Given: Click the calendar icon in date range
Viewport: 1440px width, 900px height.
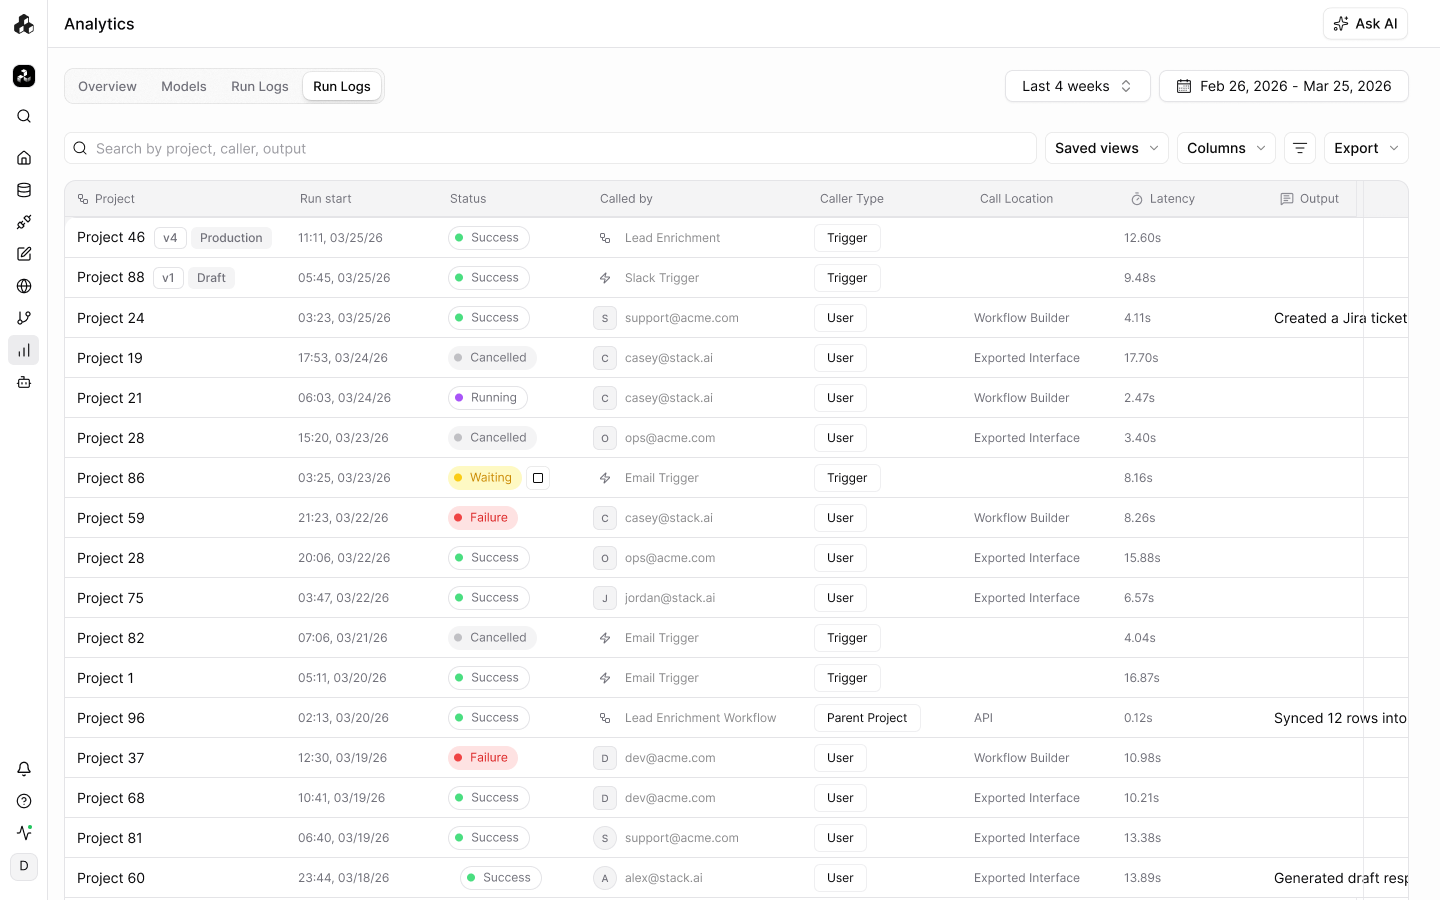Looking at the screenshot, I should click(x=1184, y=86).
